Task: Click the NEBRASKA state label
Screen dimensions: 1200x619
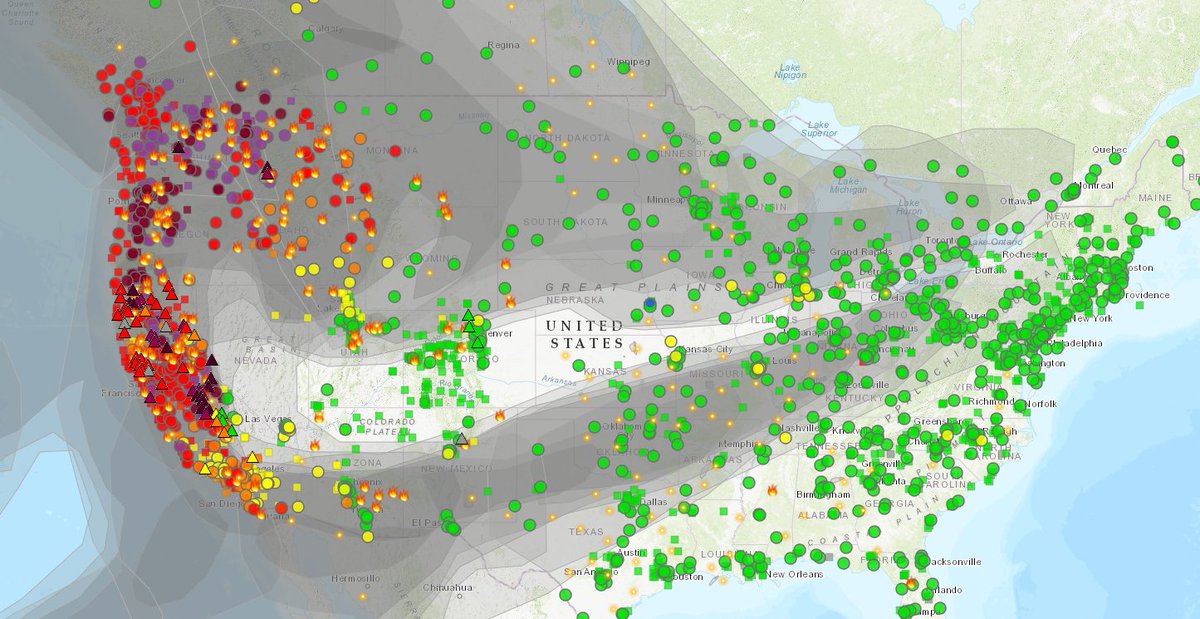Action: pyautogui.click(x=574, y=299)
